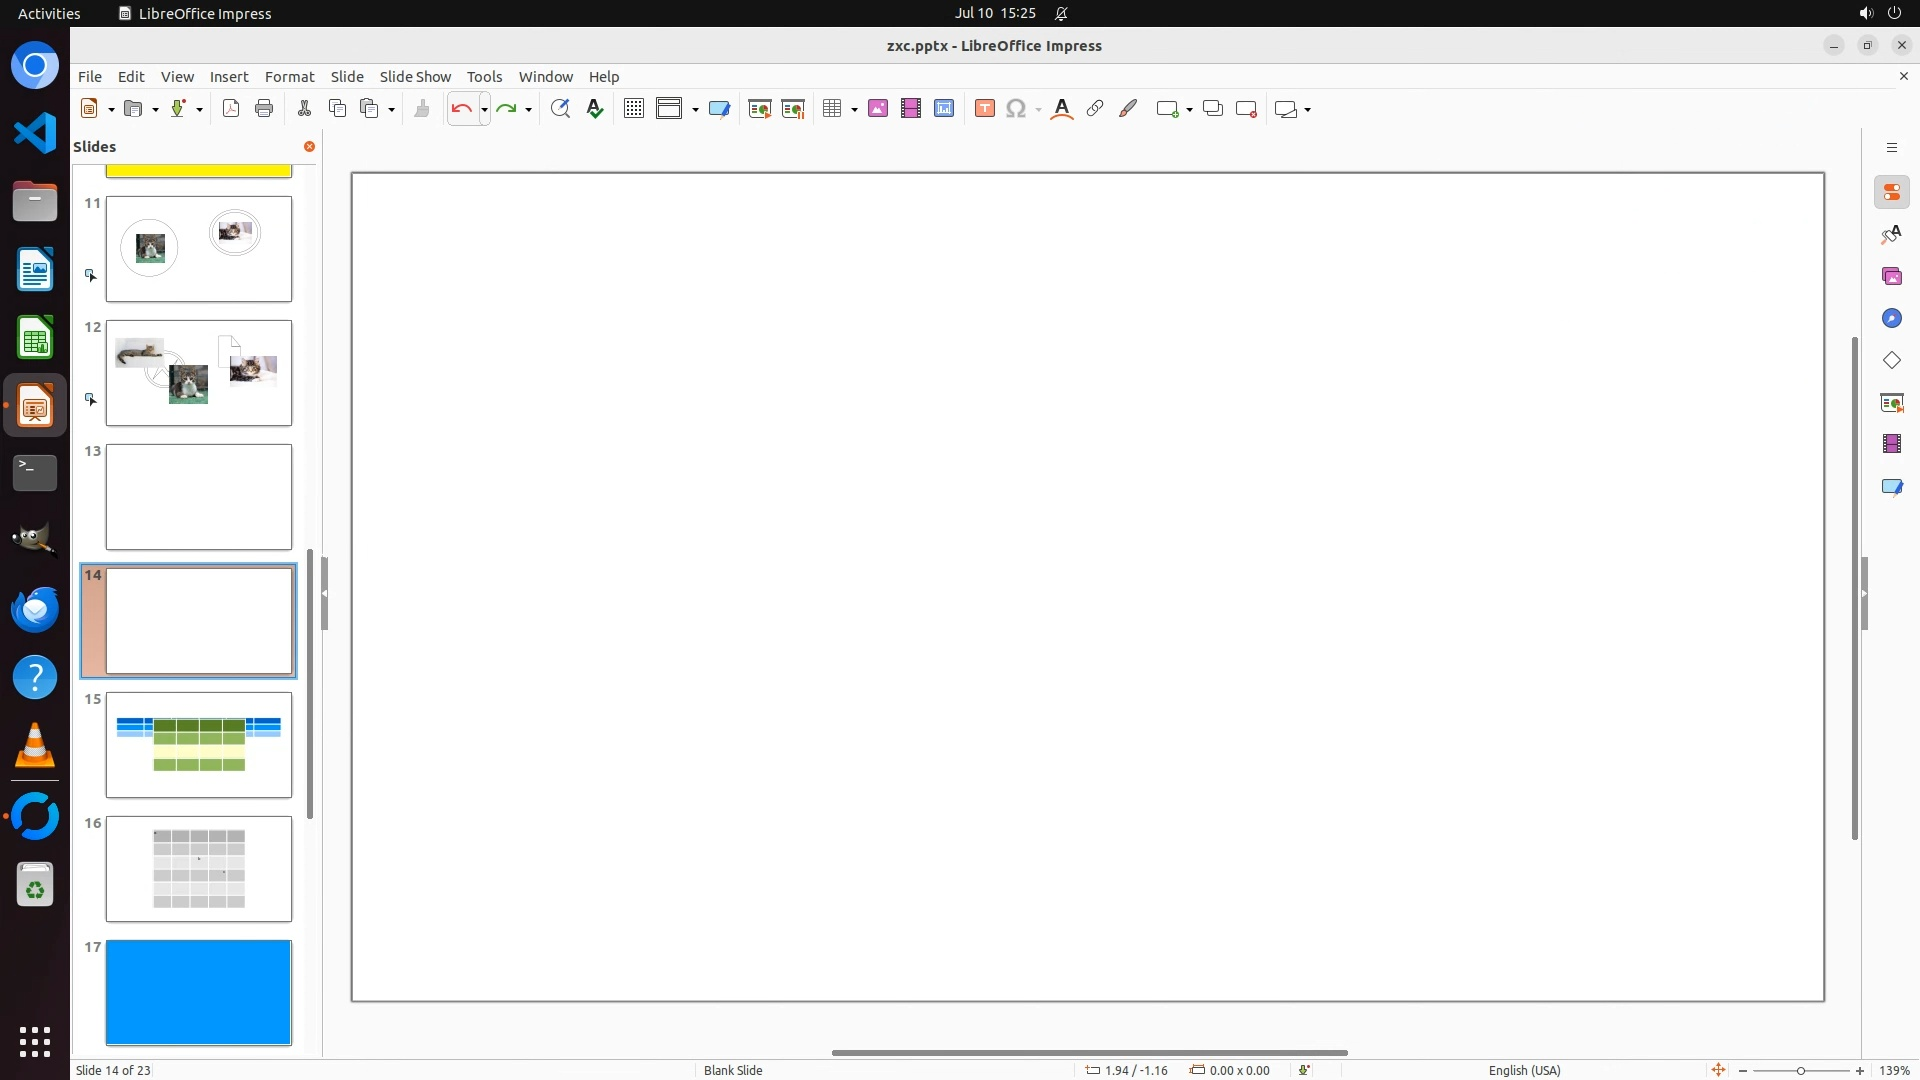Image resolution: width=1920 pixels, height=1080 pixels.
Task: Click the Insert Hyperlink icon
Action: (x=1095, y=109)
